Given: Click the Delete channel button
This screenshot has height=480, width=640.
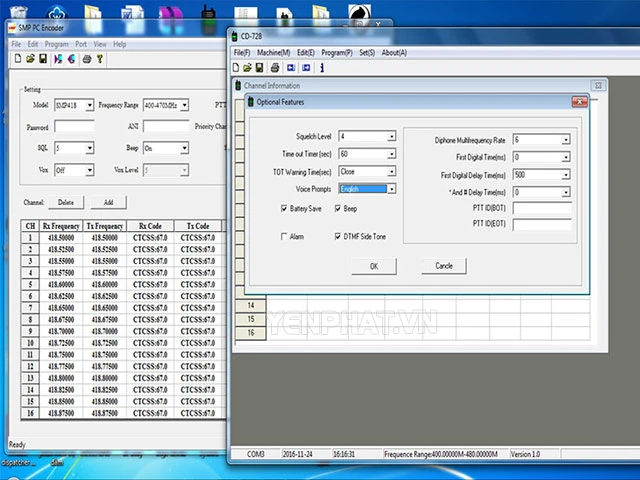Looking at the screenshot, I should pyautogui.click(x=66, y=202).
